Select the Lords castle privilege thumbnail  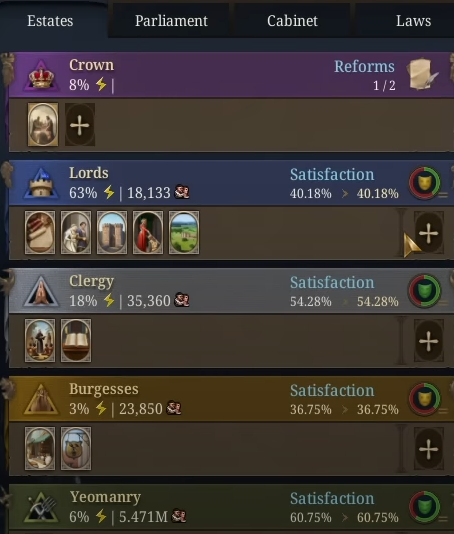tap(112, 233)
